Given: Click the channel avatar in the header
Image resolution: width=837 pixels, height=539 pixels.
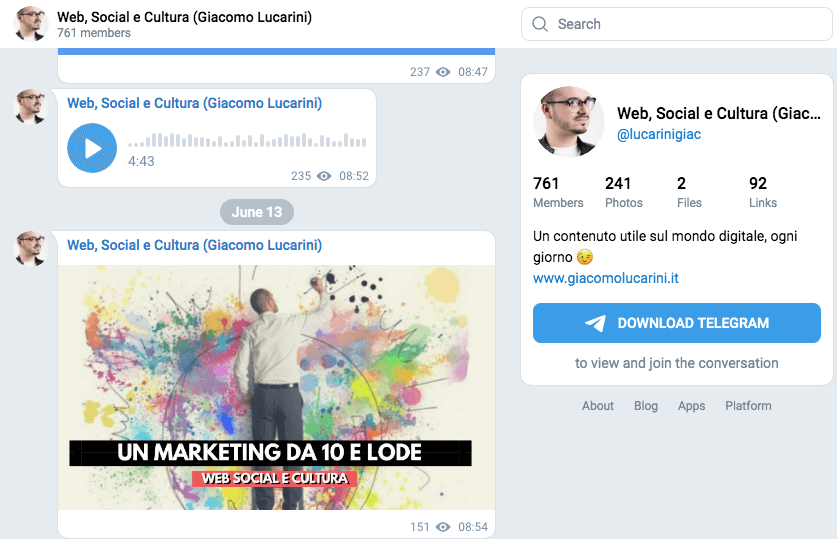Looking at the screenshot, I should [x=31, y=24].
